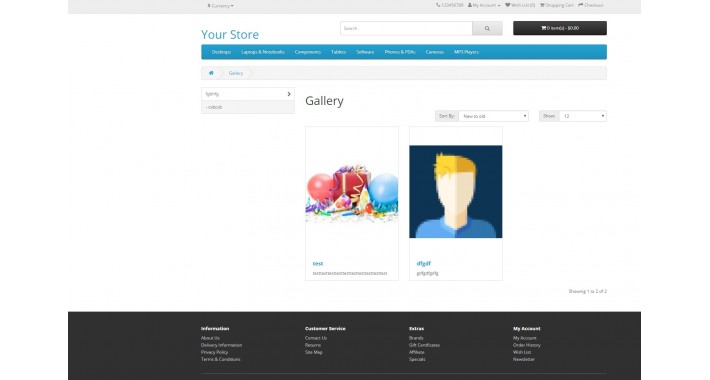Open the Components menu
Screen dimensions: 710x380
tap(308, 52)
